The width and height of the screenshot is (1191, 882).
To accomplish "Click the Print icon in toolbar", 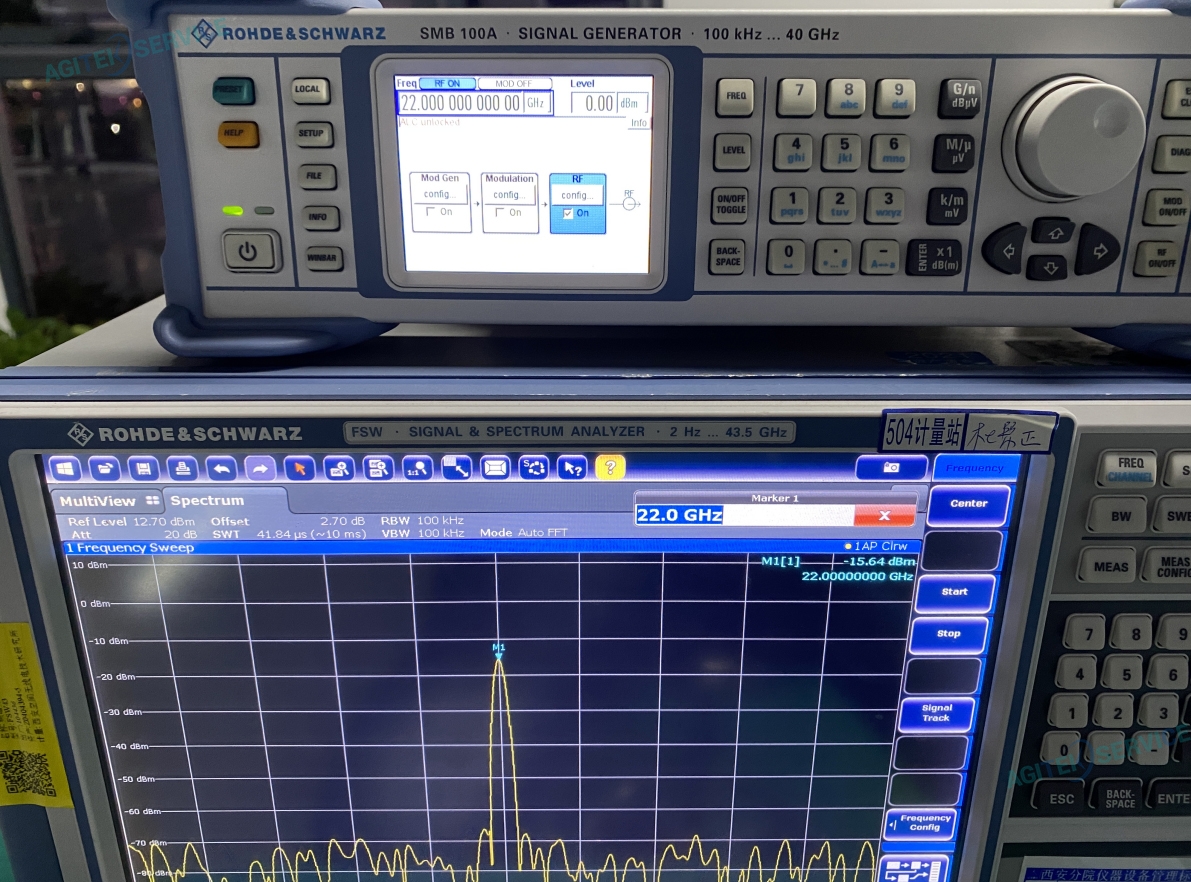I will (x=182, y=468).
